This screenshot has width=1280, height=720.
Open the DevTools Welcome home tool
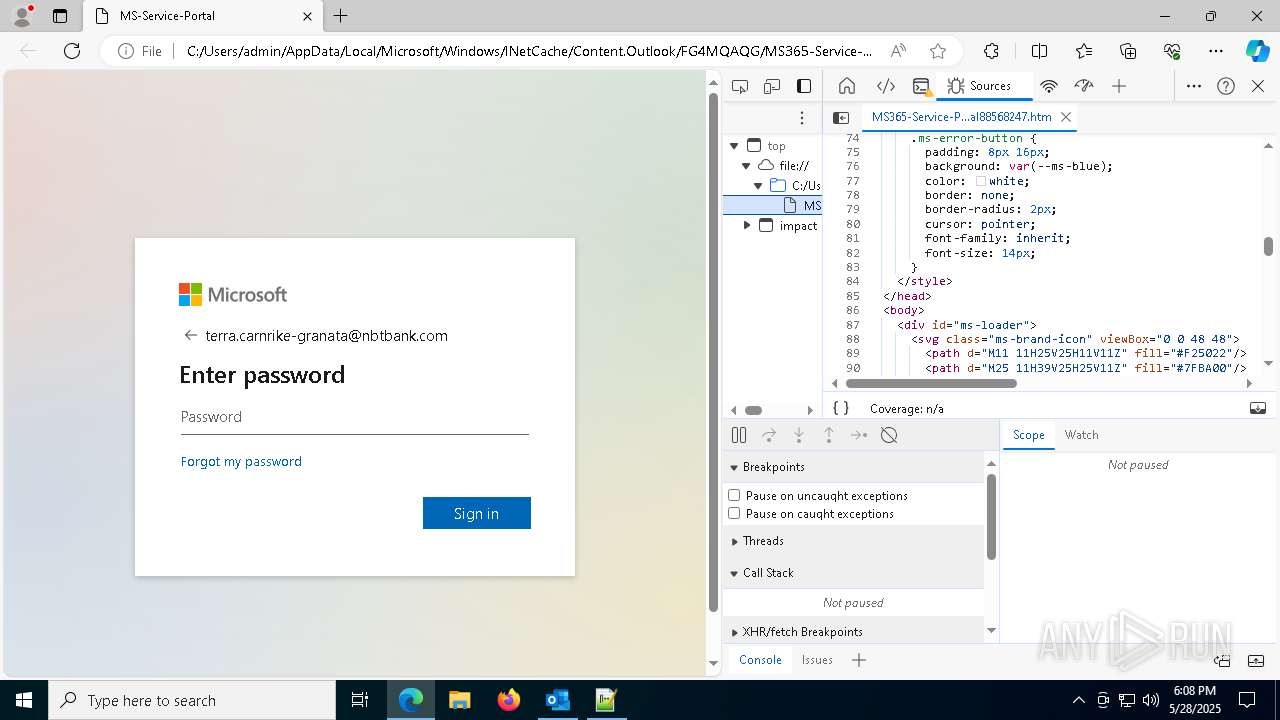pos(847,86)
